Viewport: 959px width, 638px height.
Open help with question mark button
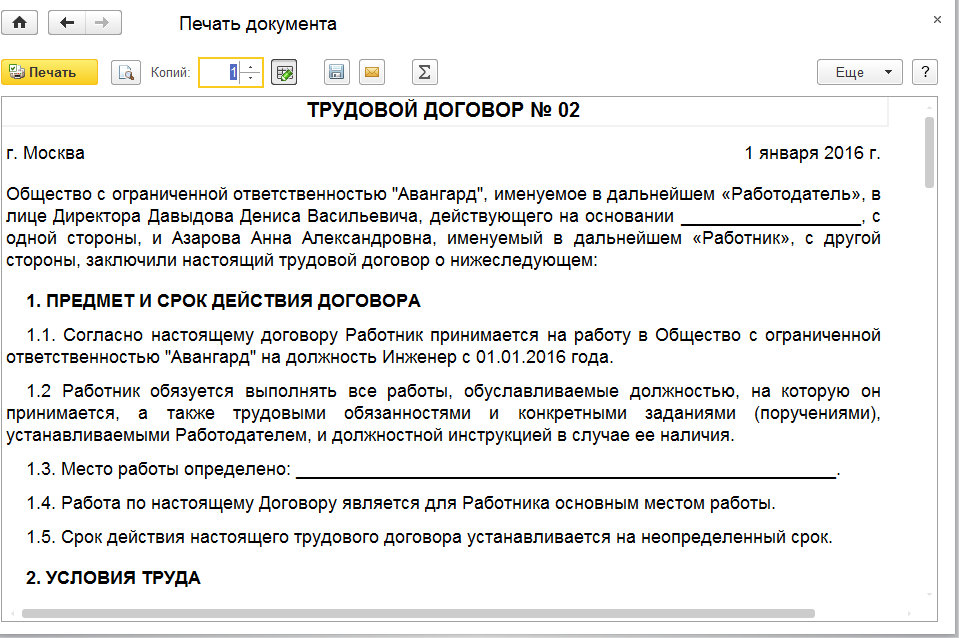(x=925, y=72)
